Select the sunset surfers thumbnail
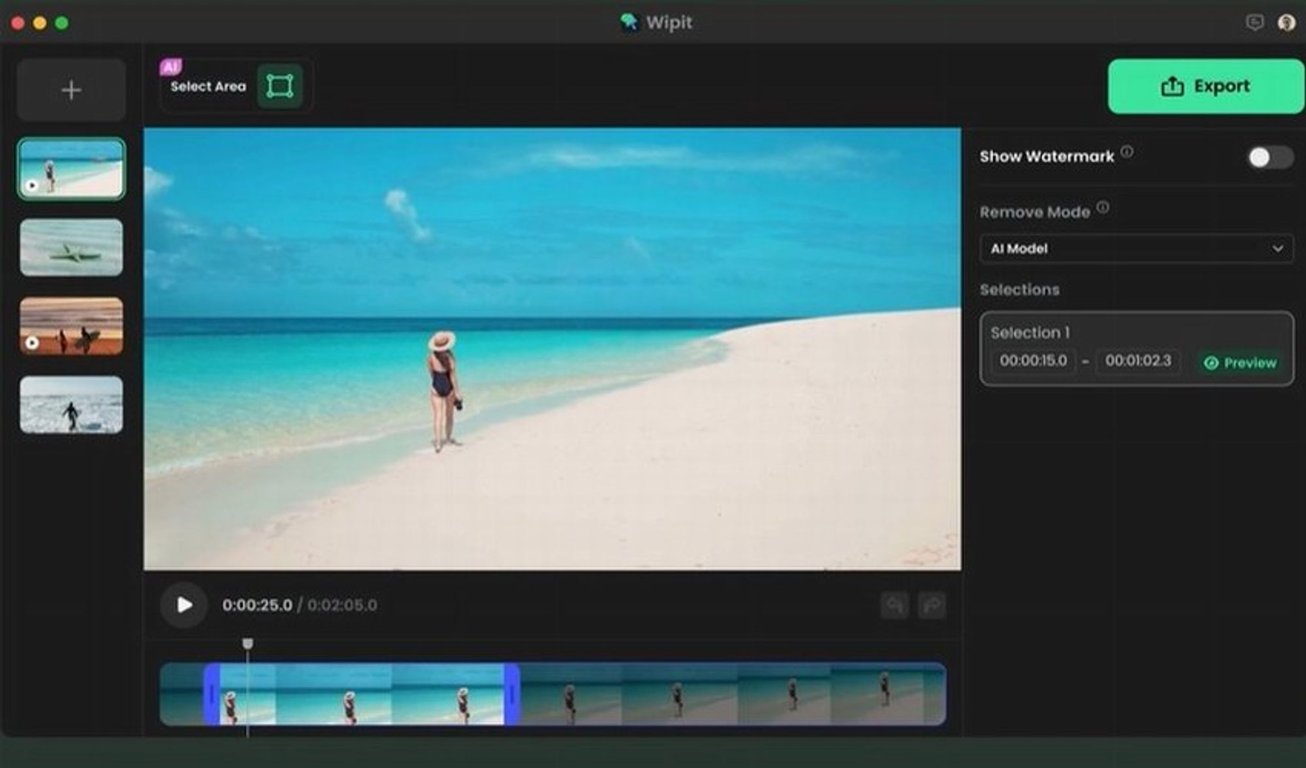Screen dimensions: 1306x768 (x=71, y=326)
